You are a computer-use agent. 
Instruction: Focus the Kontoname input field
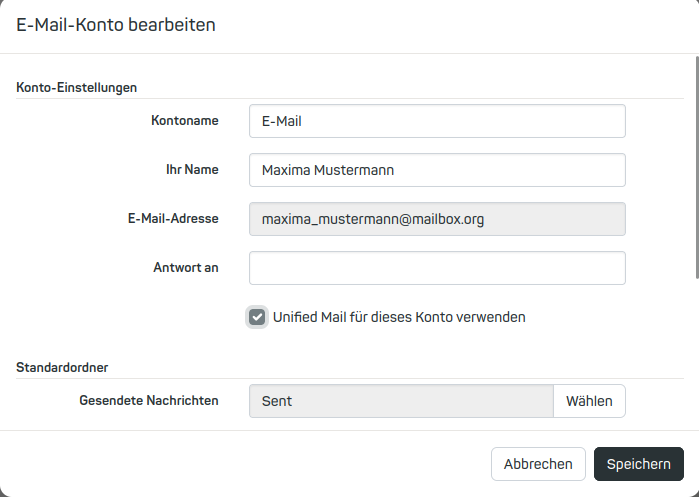coord(437,121)
